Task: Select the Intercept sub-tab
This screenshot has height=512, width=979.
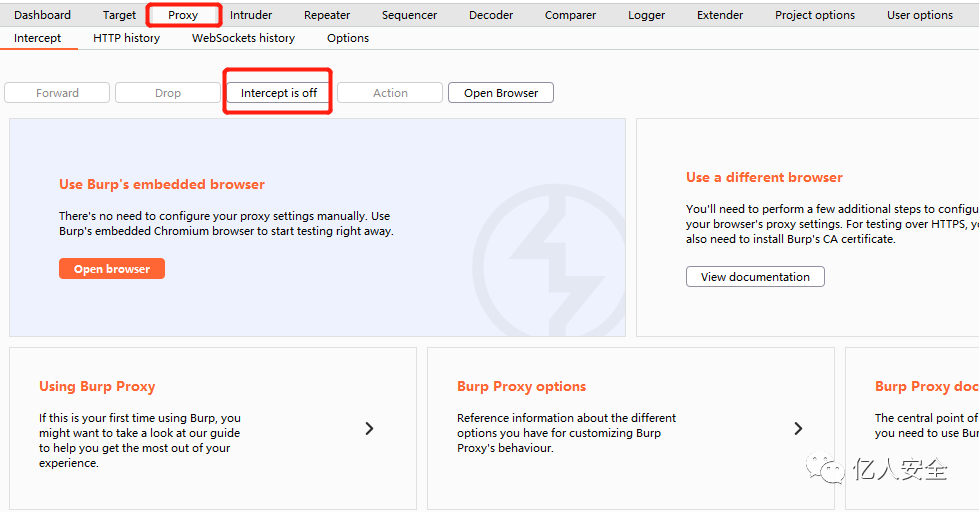Action: [x=37, y=38]
